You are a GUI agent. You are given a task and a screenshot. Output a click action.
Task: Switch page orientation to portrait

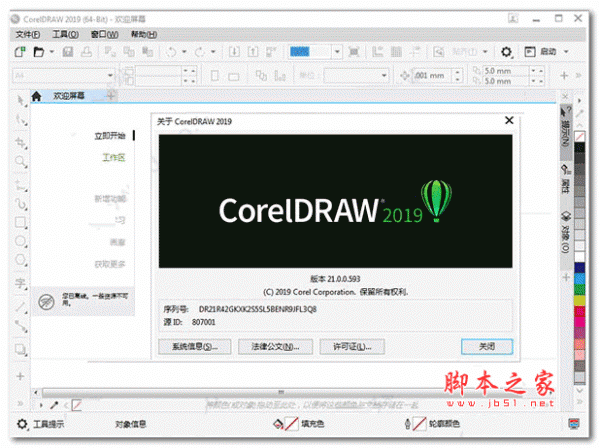pyautogui.click(x=215, y=76)
